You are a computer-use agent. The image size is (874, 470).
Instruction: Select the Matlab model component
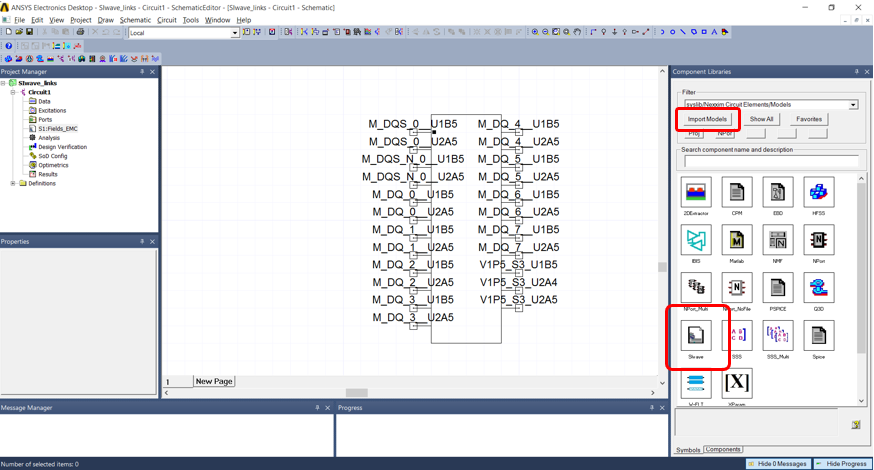[x=737, y=240]
